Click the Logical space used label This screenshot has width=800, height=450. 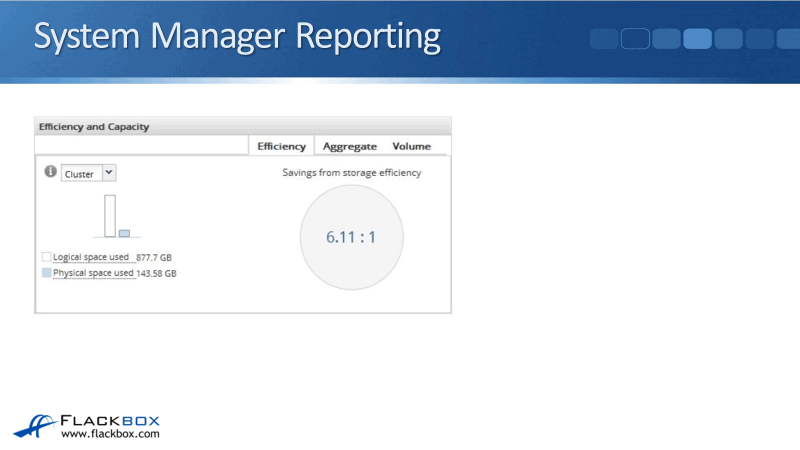pos(93,257)
